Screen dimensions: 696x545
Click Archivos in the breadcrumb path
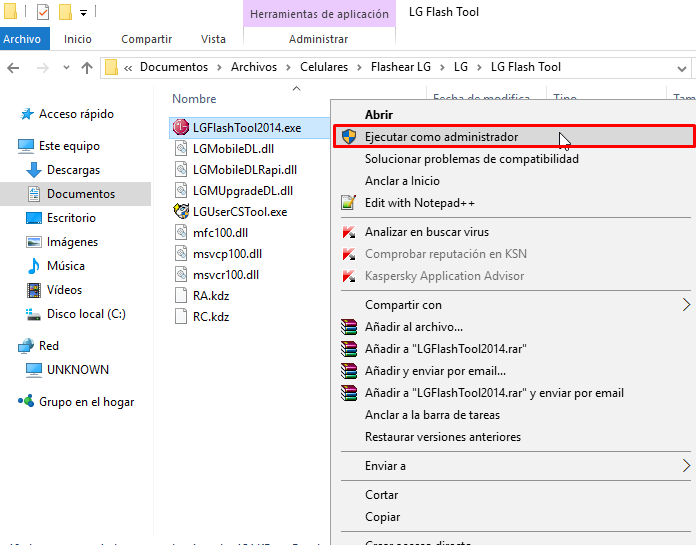254,67
